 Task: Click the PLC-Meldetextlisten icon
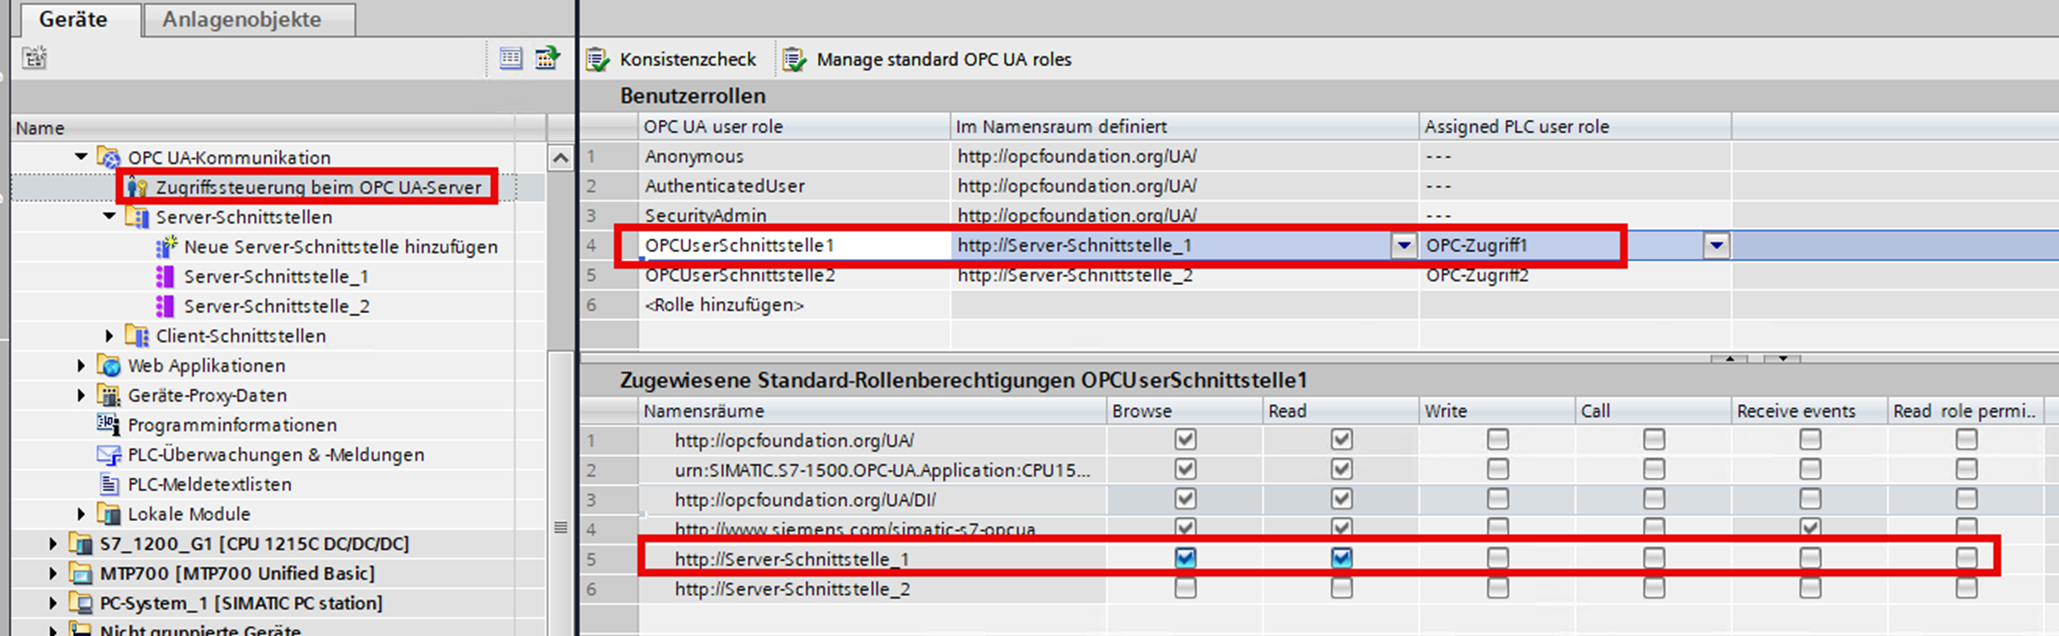coord(109,484)
